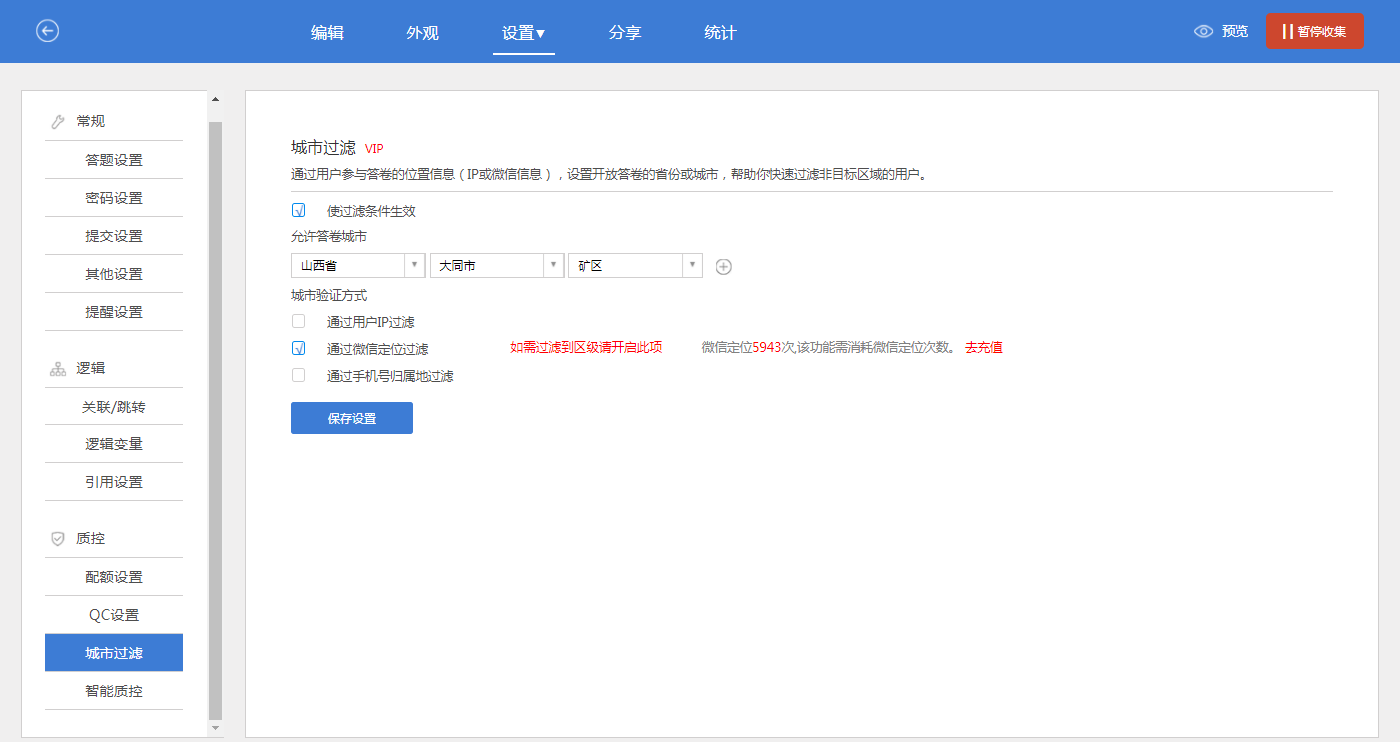The height and width of the screenshot is (742, 1400).
Task: Open the 设置 dropdown menu
Action: click(524, 32)
